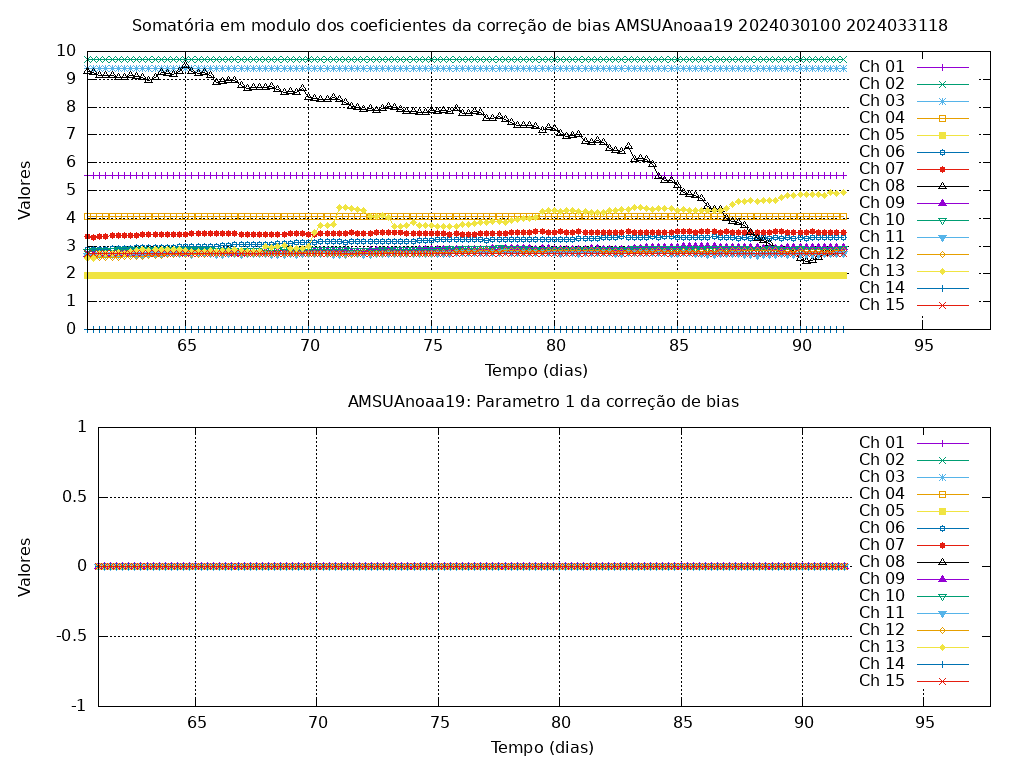Select 'Ch 05' label in Somatória chart legend

pos(882,135)
